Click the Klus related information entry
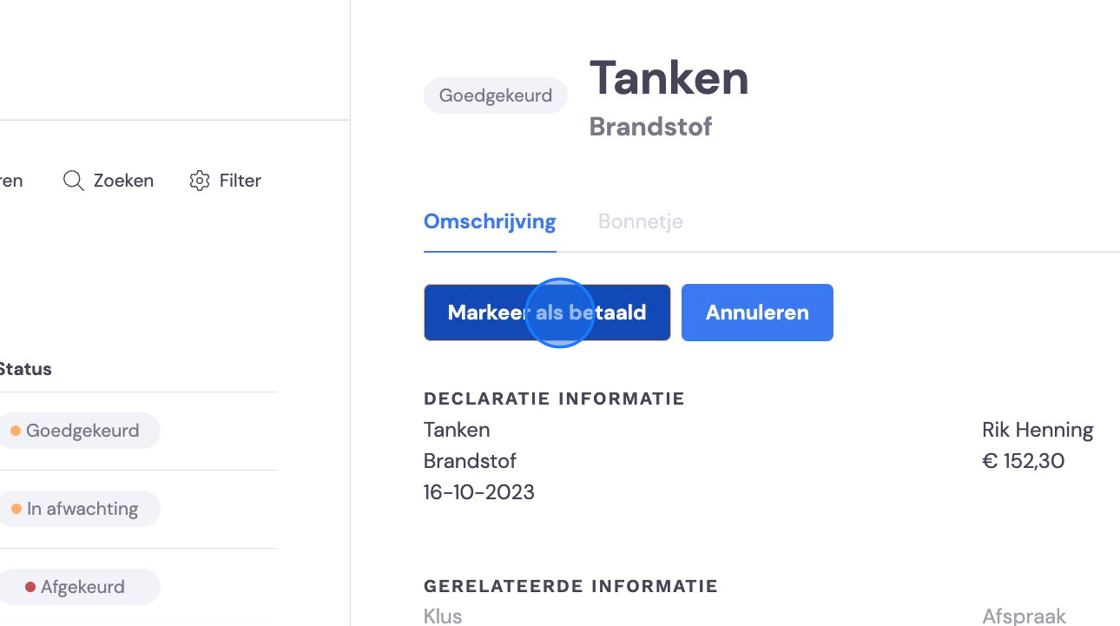This screenshot has width=1120, height=626. [x=443, y=616]
